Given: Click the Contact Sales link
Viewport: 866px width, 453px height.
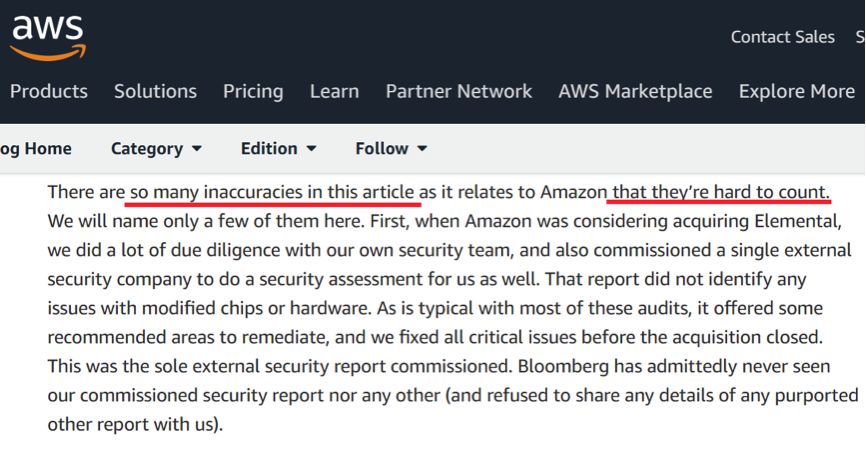Looking at the screenshot, I should coord(782,37).
